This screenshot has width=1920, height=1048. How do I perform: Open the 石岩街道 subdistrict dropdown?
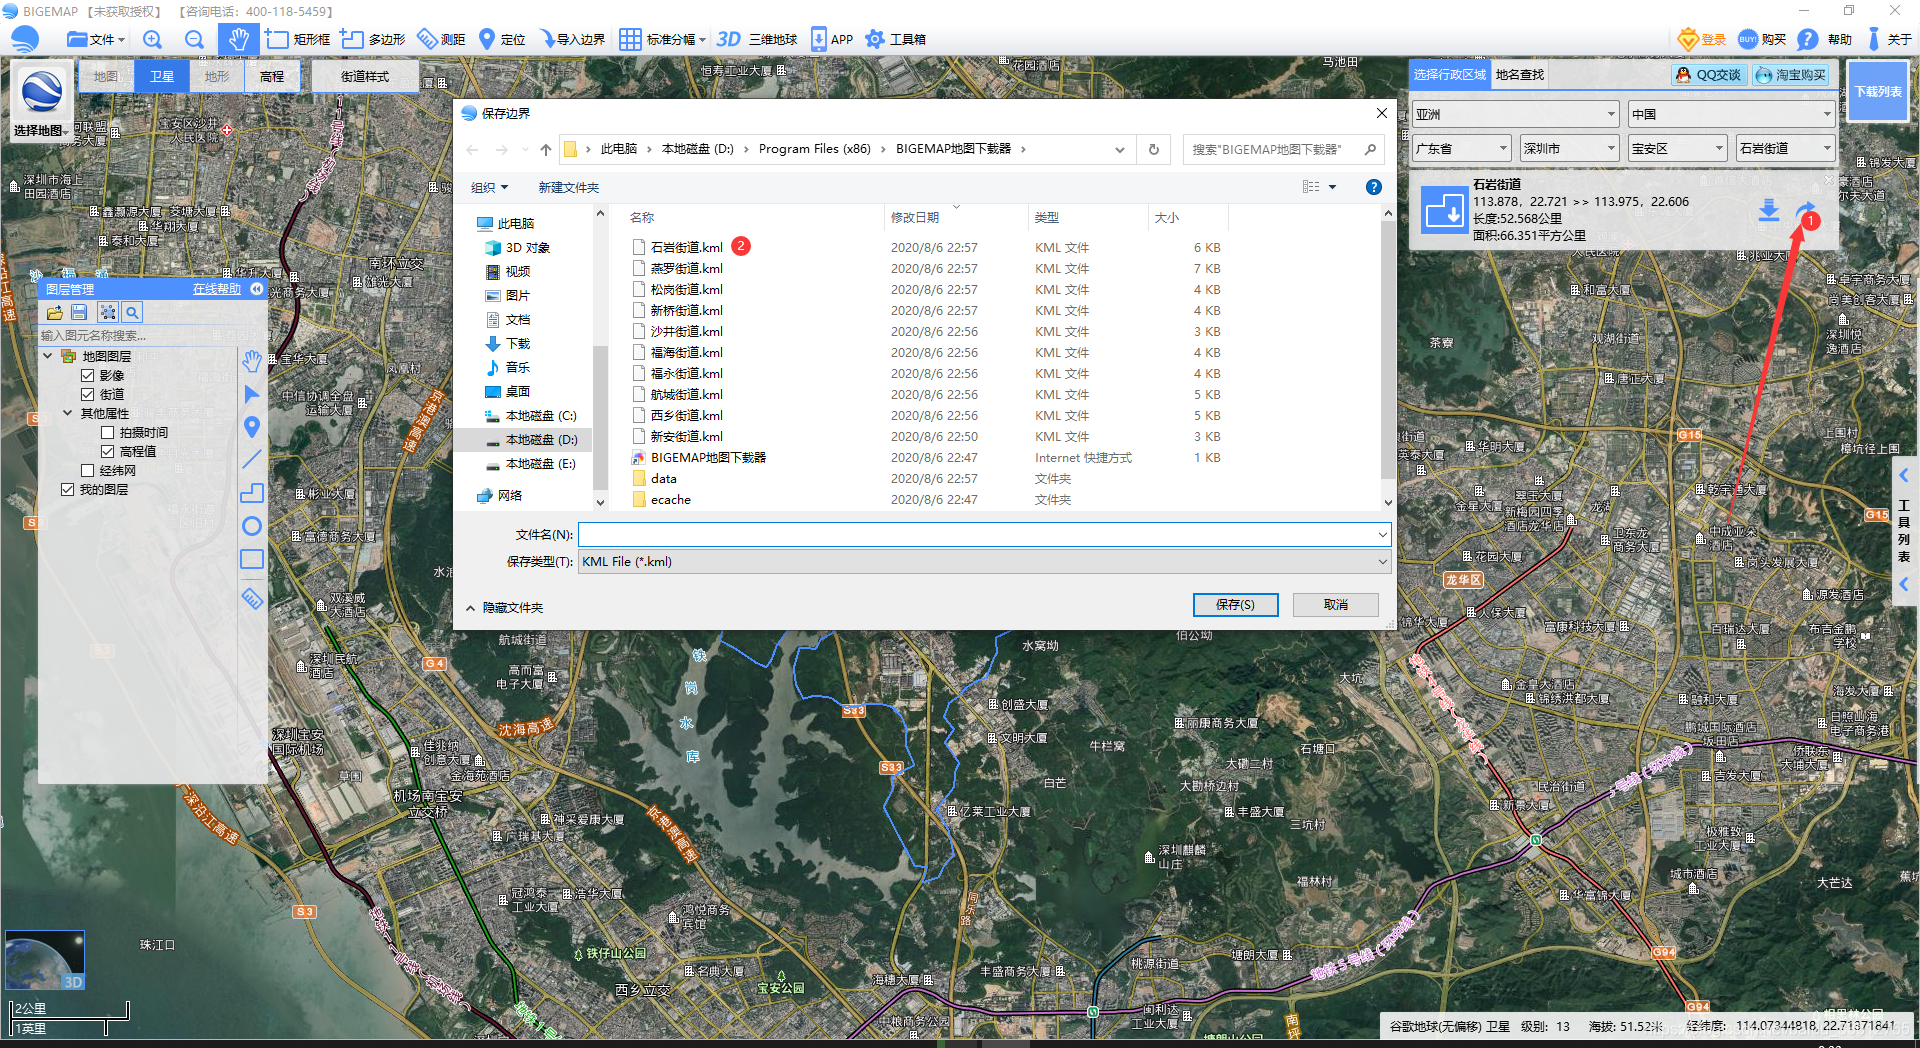click(x=1786, y=148)
